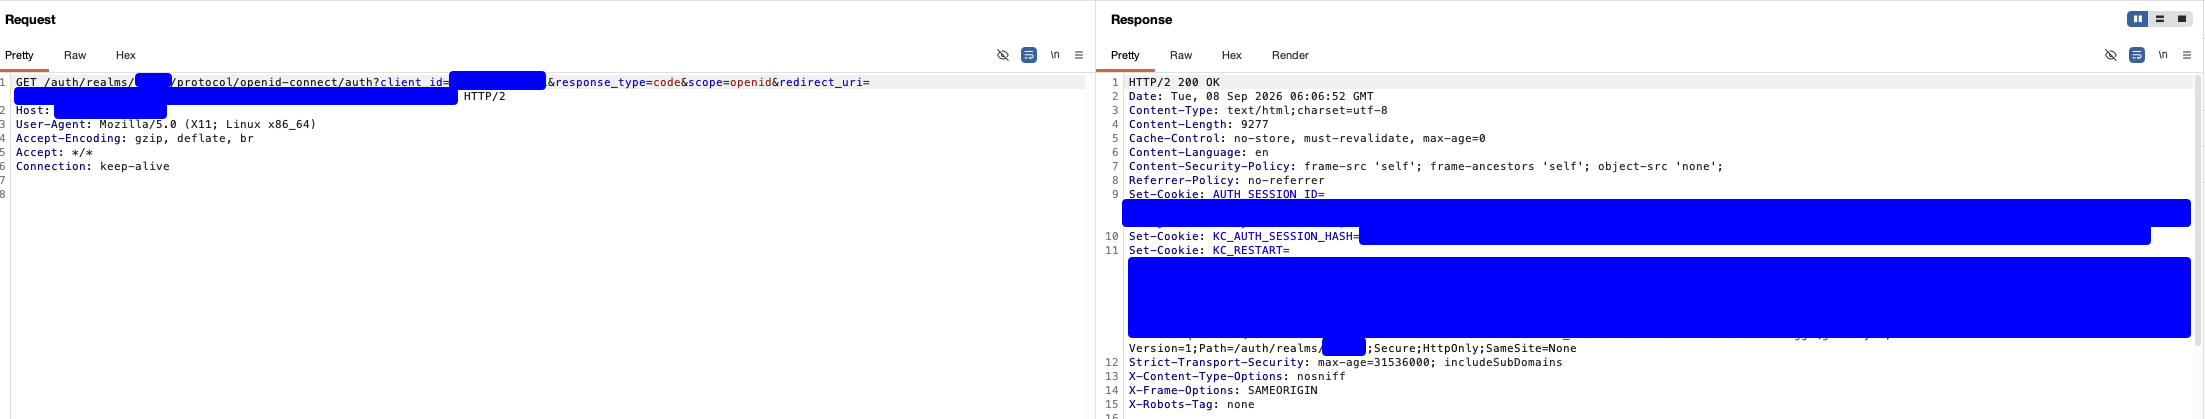The image size is (2205, 419).
Task: Click Content-Security-Policy header line
Action: [x=1426, y=166]
